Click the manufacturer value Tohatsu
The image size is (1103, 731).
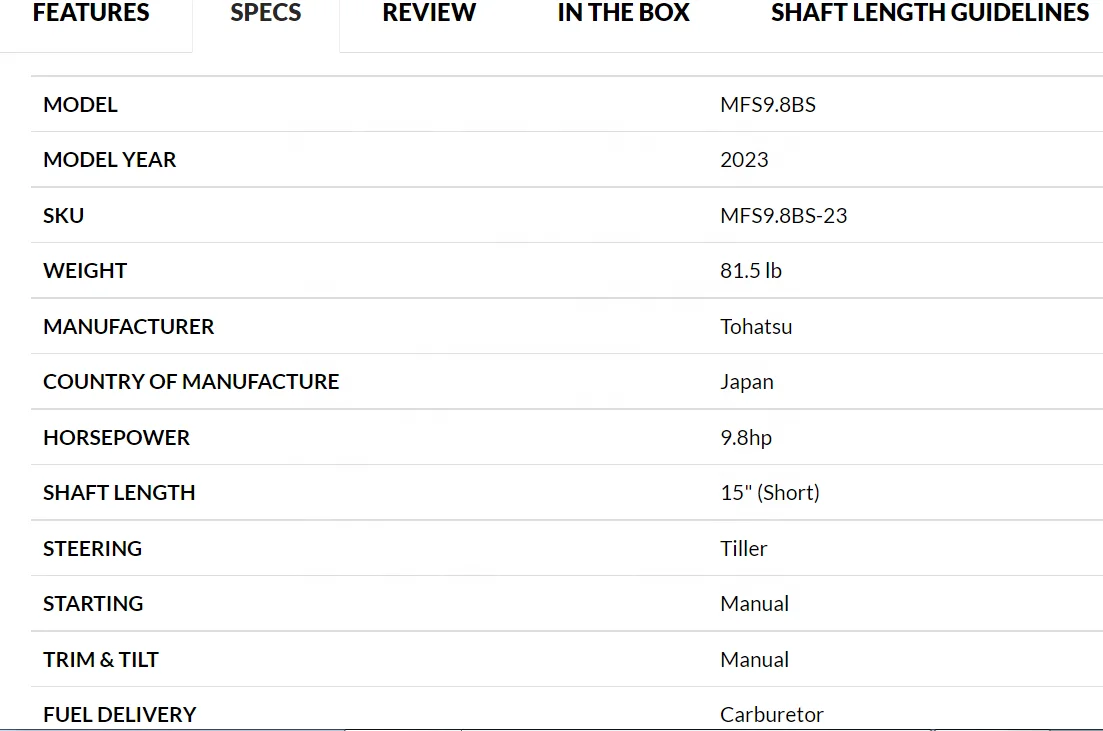pos(756,327)
